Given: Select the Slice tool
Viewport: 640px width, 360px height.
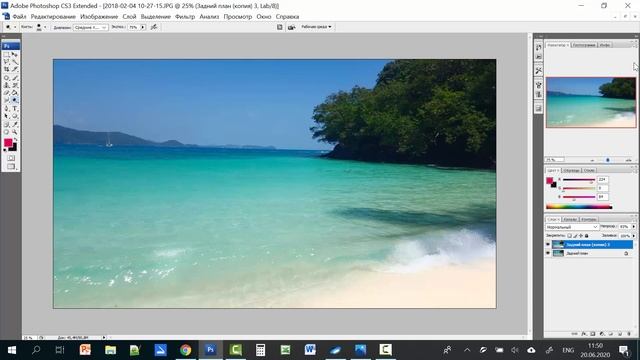Looking at the screenshot, I should click(14, 69).
